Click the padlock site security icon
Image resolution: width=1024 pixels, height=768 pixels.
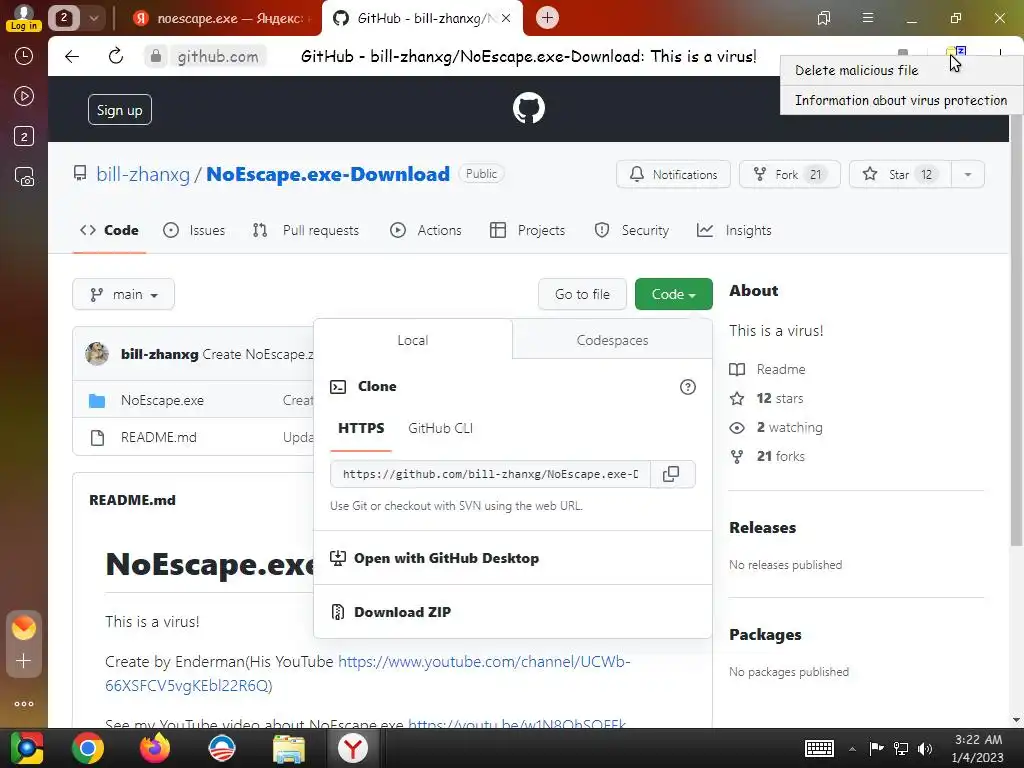tap(155, 56)
